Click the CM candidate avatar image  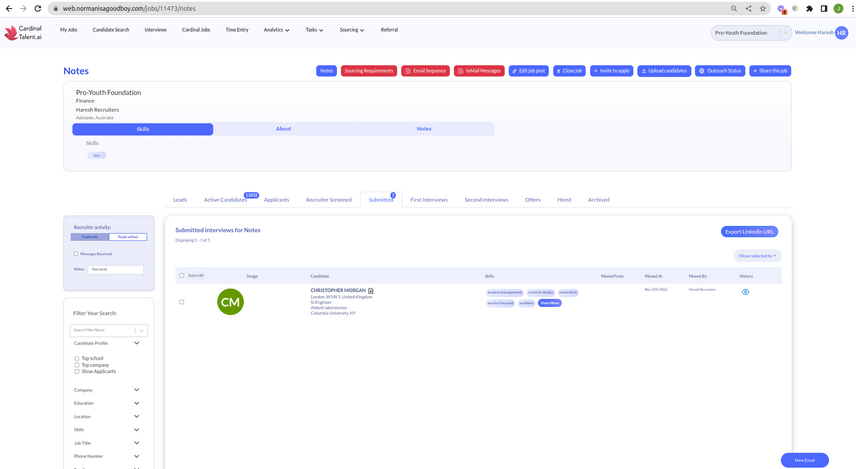pos(230,301)
